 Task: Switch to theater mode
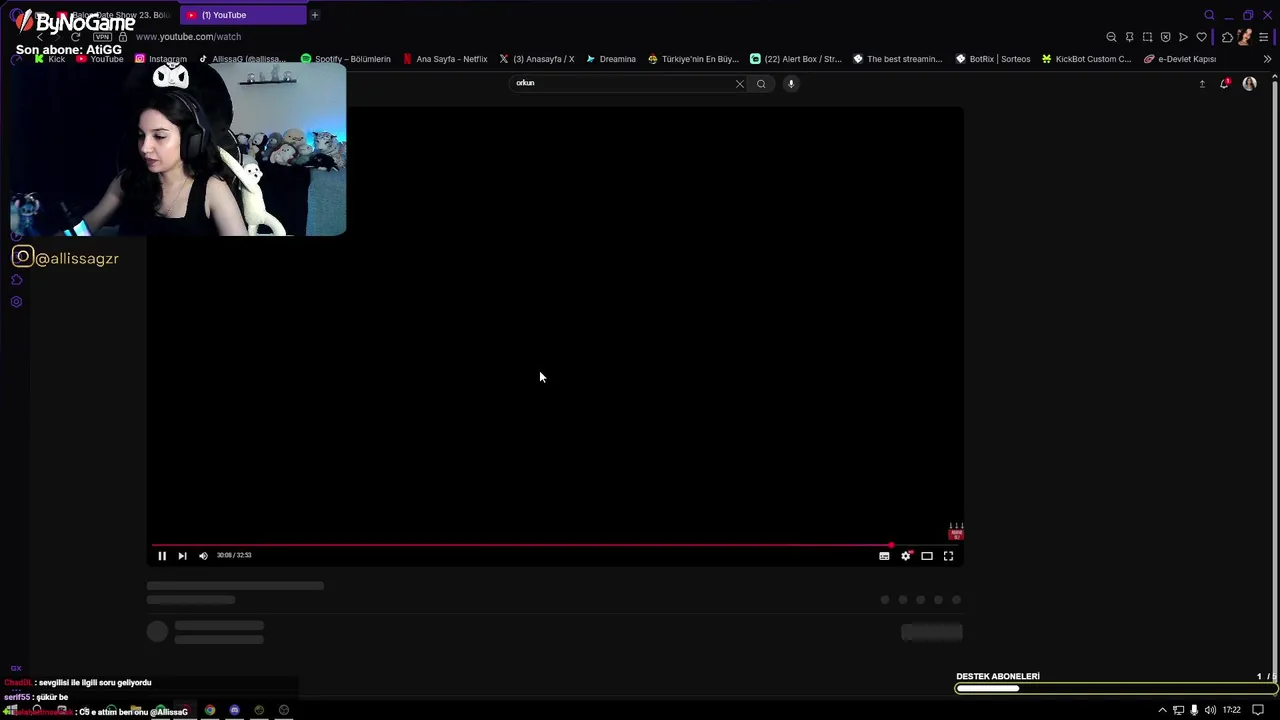point(927,556)
